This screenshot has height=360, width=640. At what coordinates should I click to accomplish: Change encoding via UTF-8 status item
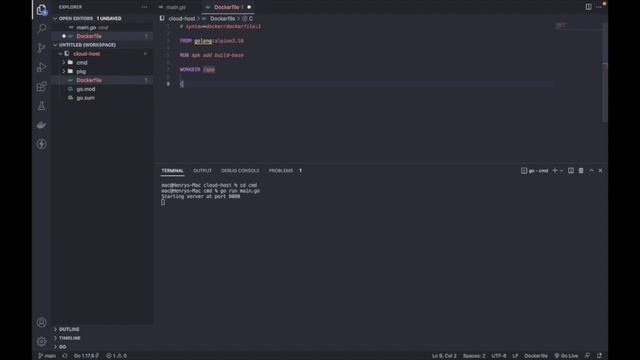[499, 356]
